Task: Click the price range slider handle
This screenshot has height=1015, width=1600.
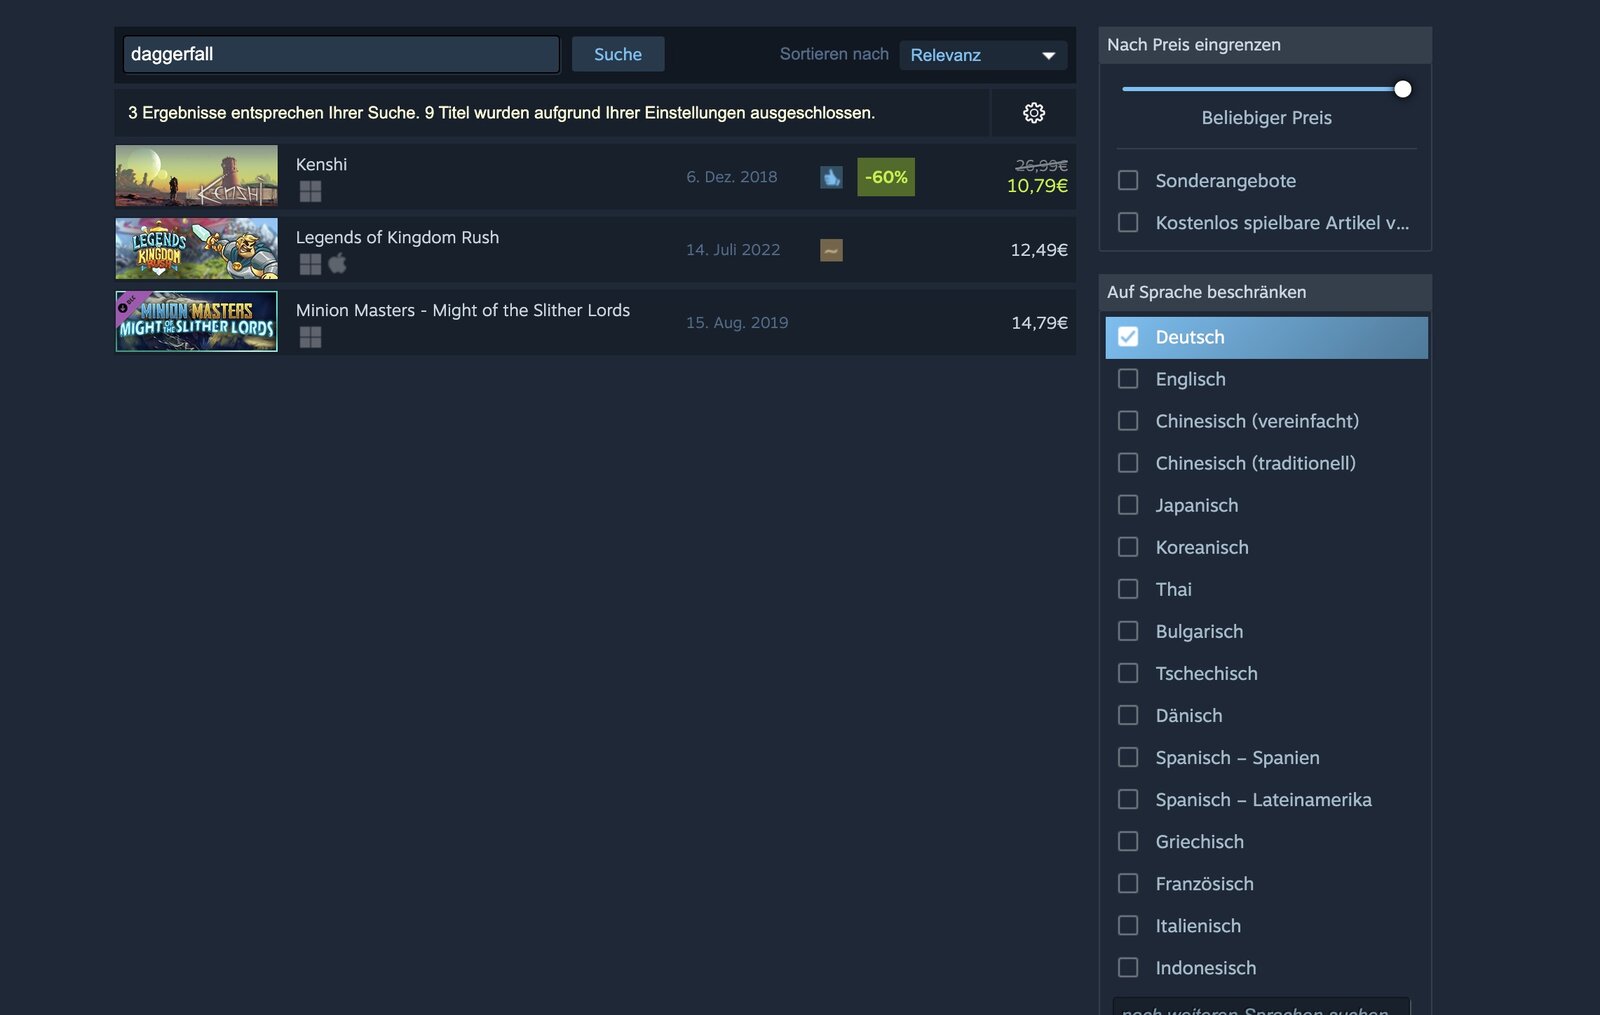Action: (1403, 89)
